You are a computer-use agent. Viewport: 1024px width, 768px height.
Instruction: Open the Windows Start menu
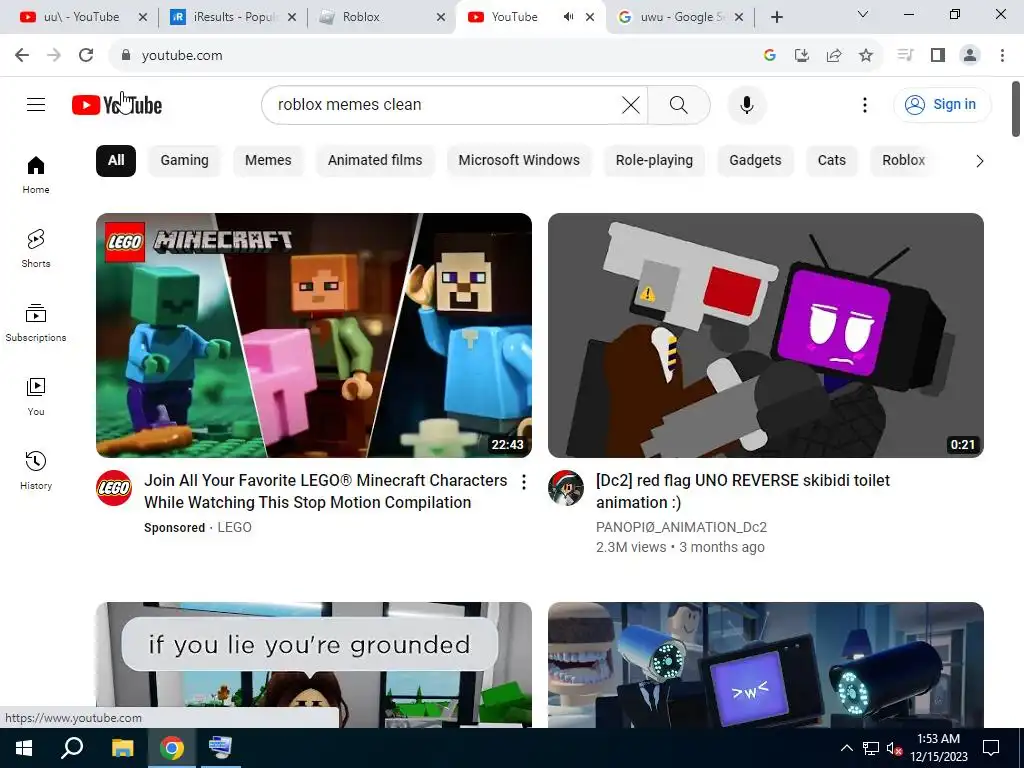click(24, 748)
